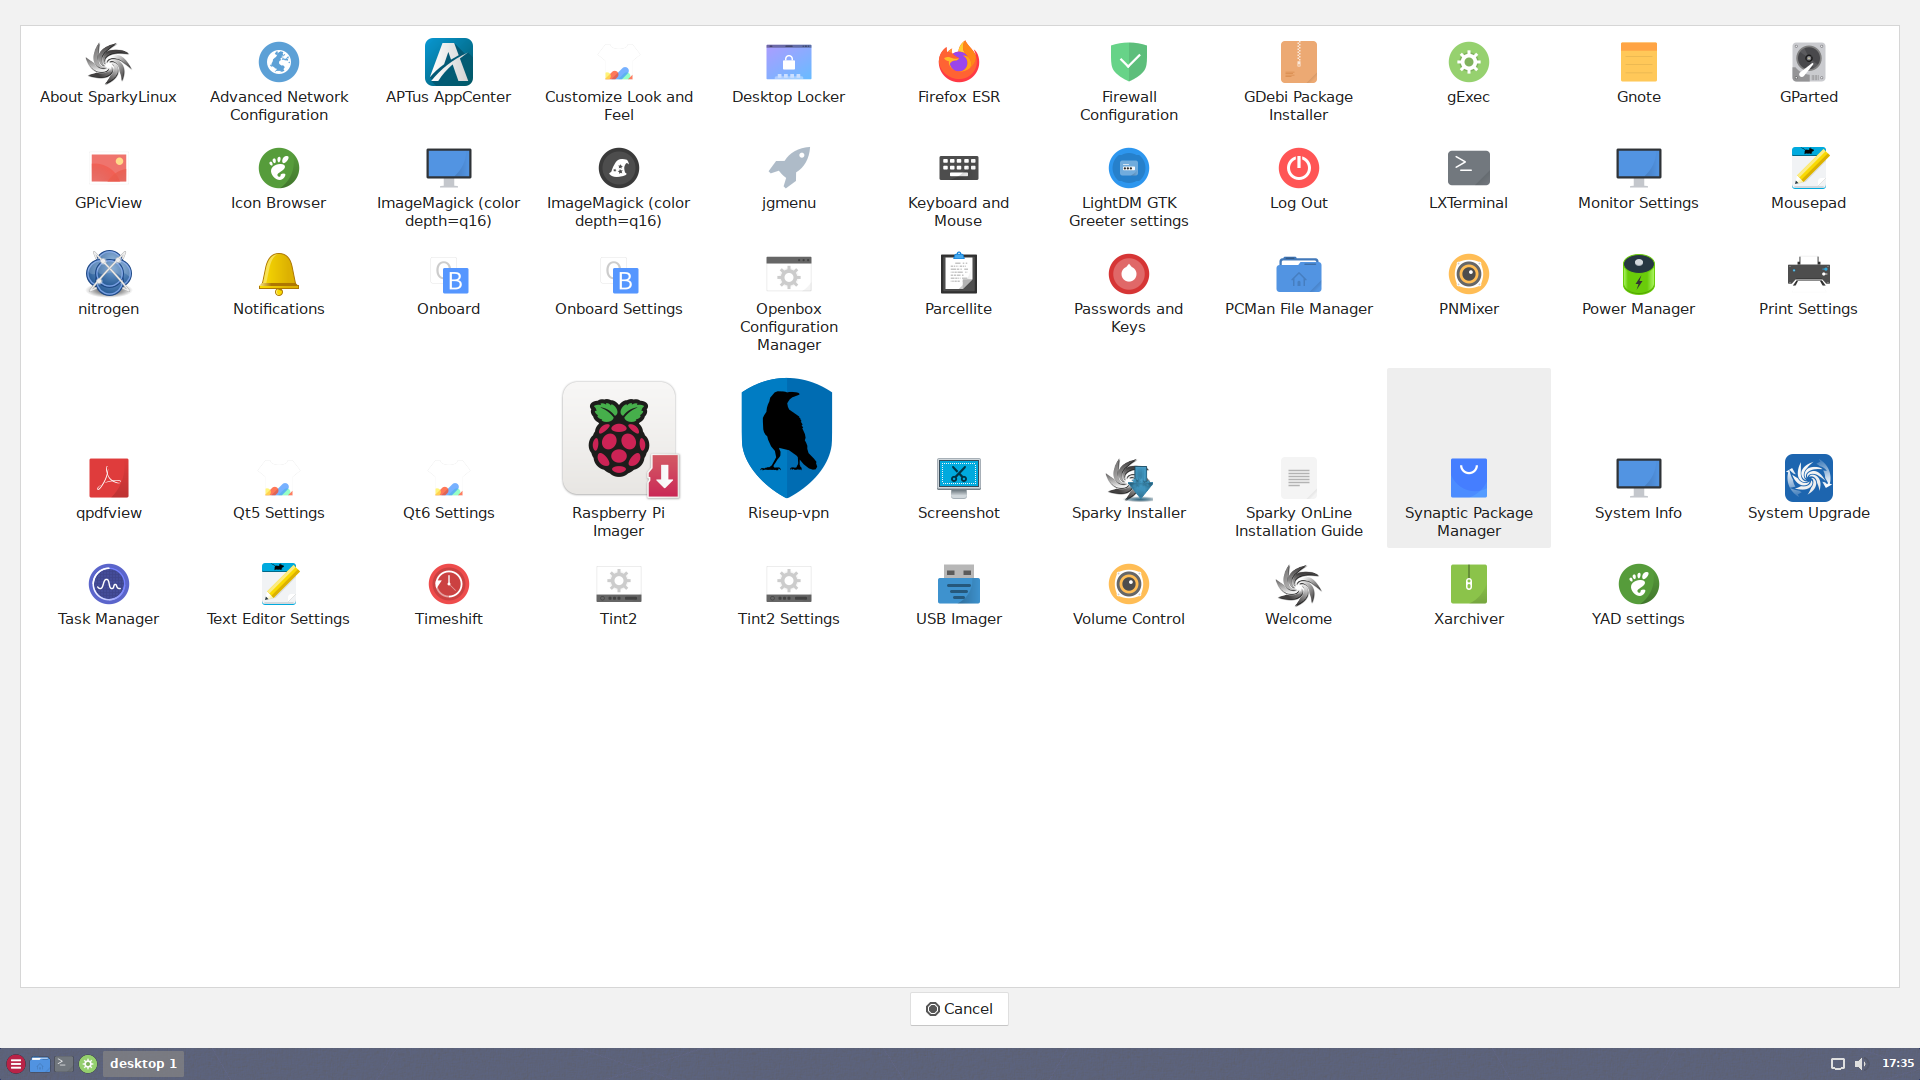Open Xarchiver archive manager
Viewport: 1920px width, 1080px height.
tap(1468, 594)
